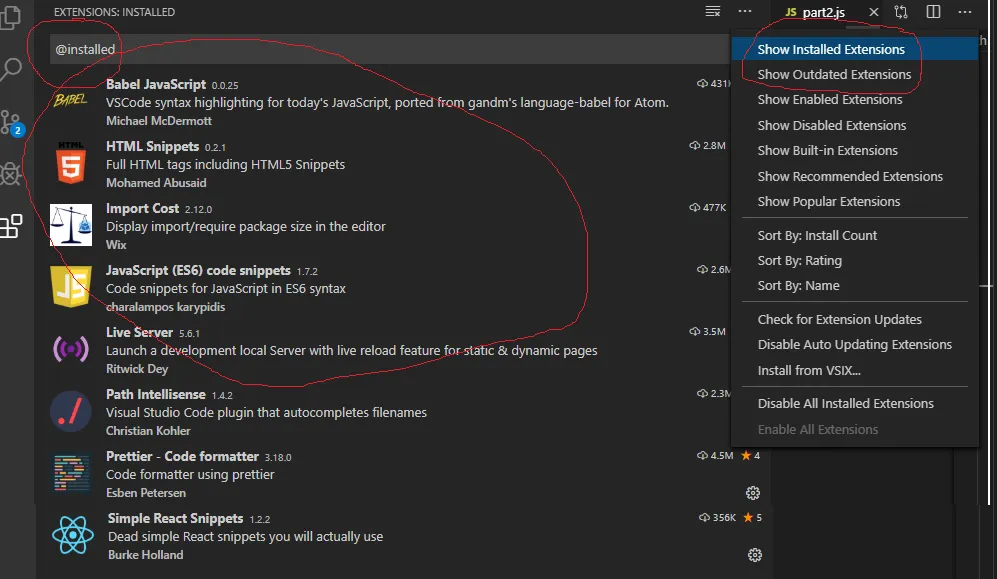Open the Debug view in activity bar
The width and height of the screenshot is (997, 579).
(11, 173)
